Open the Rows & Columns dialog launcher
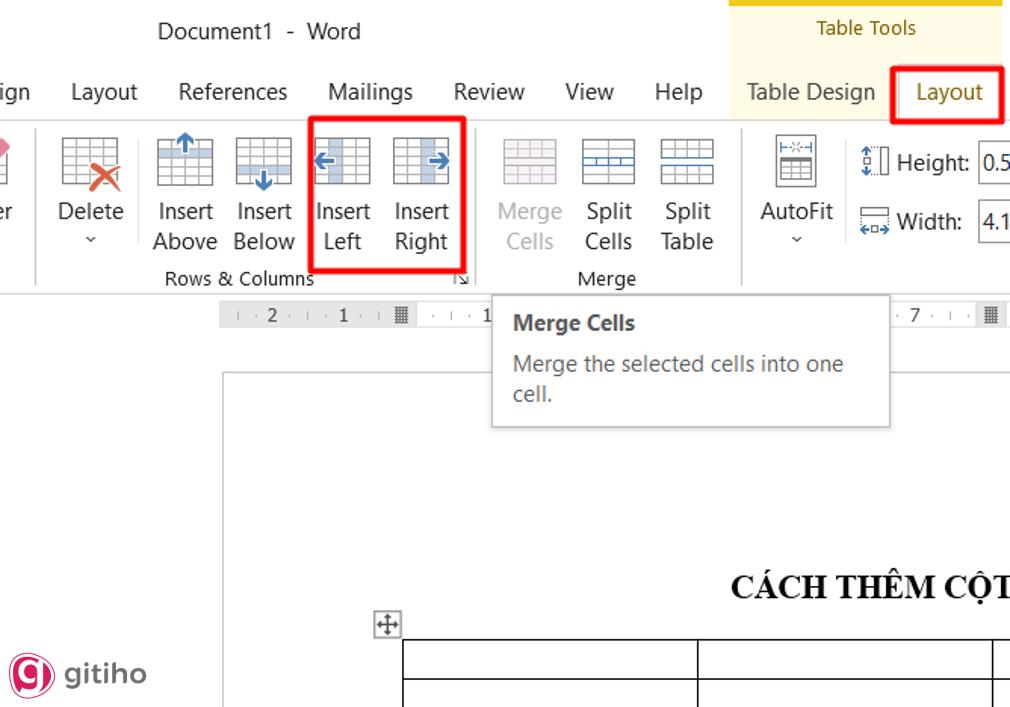Screen dimensions: 1010x707 [x=461, y=279]
